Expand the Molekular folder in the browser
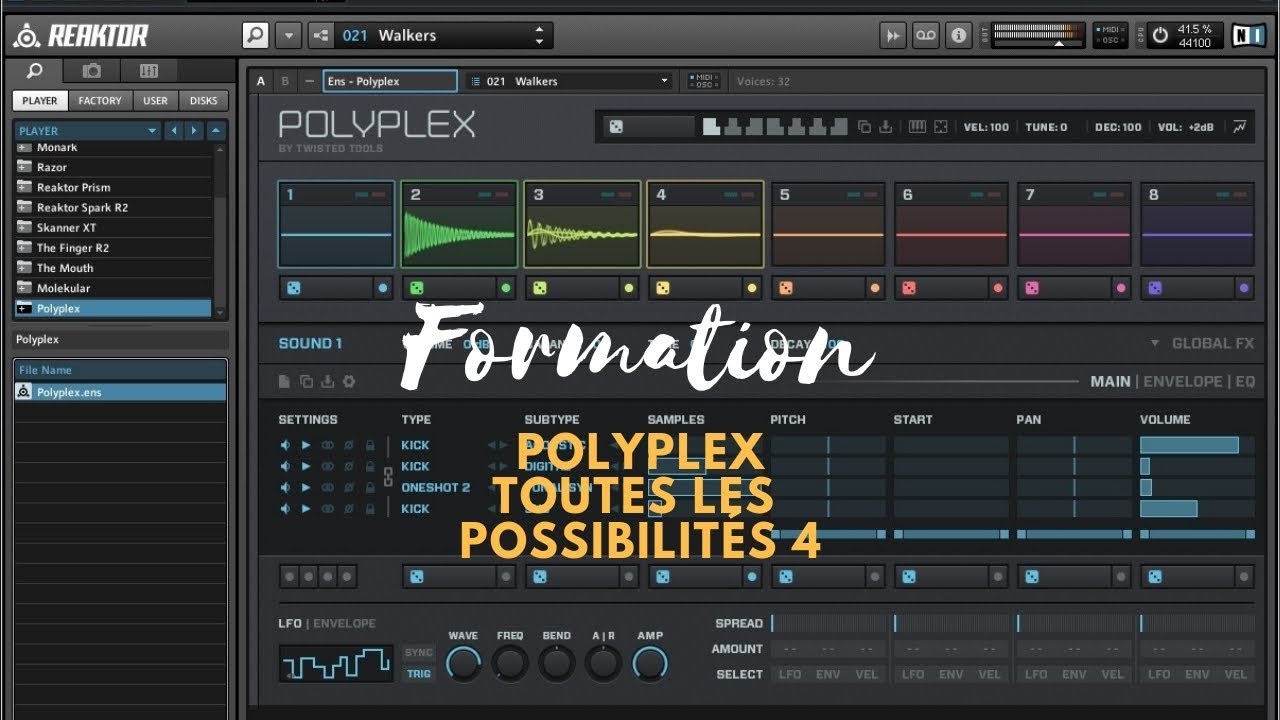1280x720 pixels. tap(25, 288)
